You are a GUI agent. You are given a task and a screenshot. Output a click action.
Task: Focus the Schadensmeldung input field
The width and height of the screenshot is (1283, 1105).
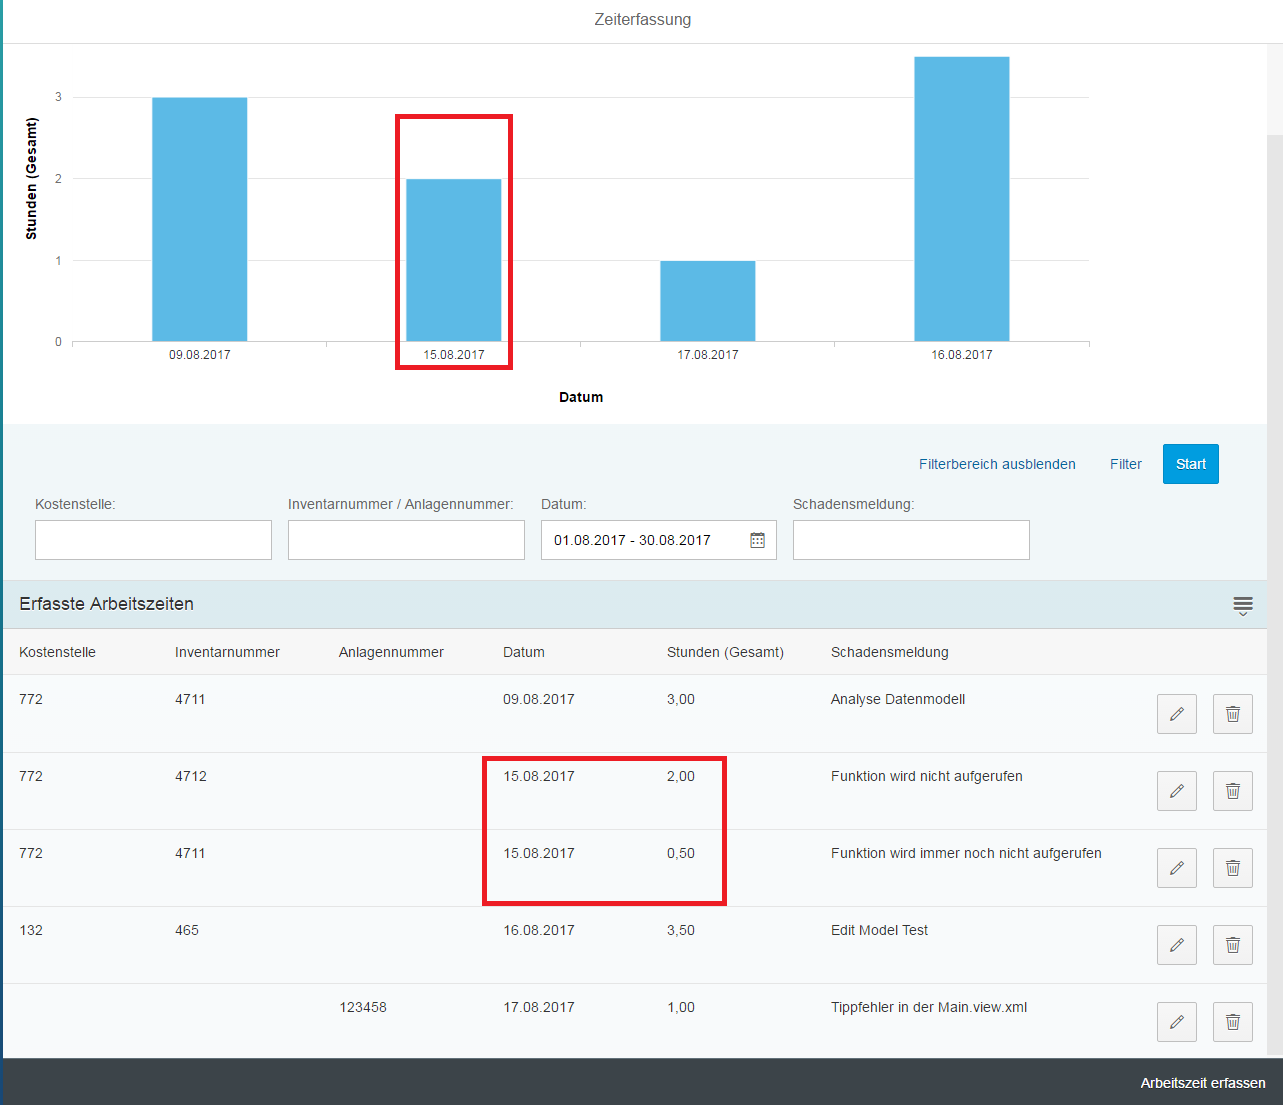(911, 540)
